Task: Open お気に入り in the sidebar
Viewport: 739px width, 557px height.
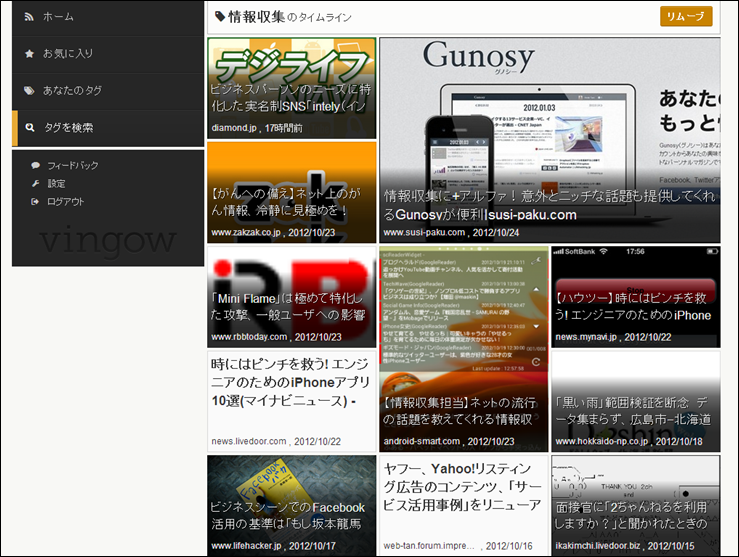Action: pyautogui.click(x=108, y=55)
